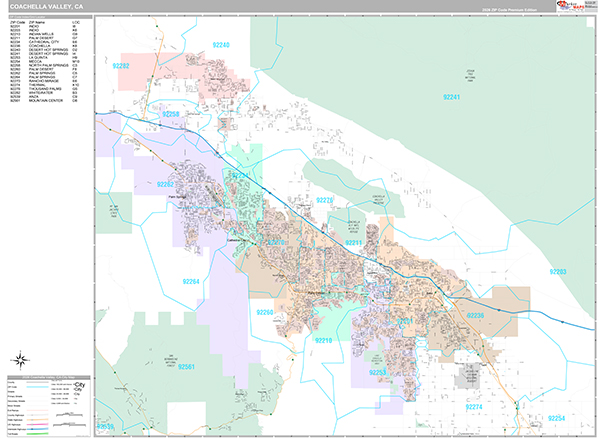Viewport: 600px width, 438px height.
Task: Click the compass rose icon
Action: tap(19, 361)
